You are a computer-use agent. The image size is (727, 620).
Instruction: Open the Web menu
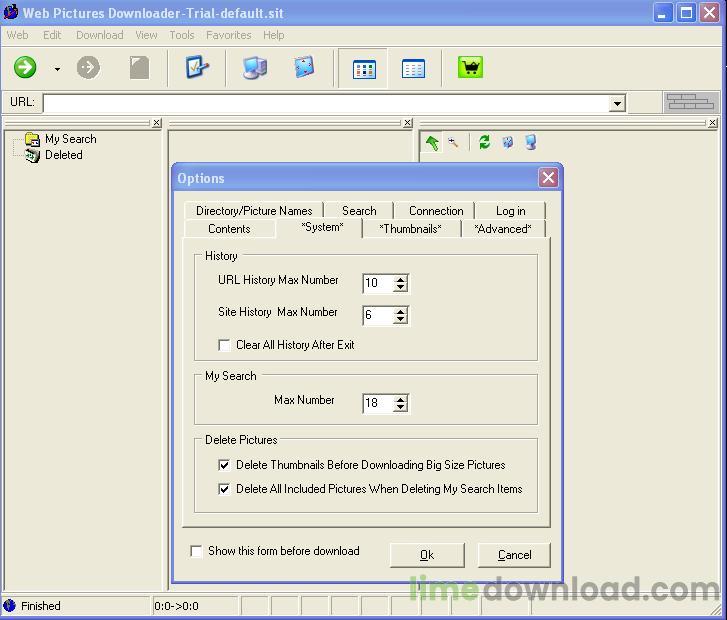[18, 35]
